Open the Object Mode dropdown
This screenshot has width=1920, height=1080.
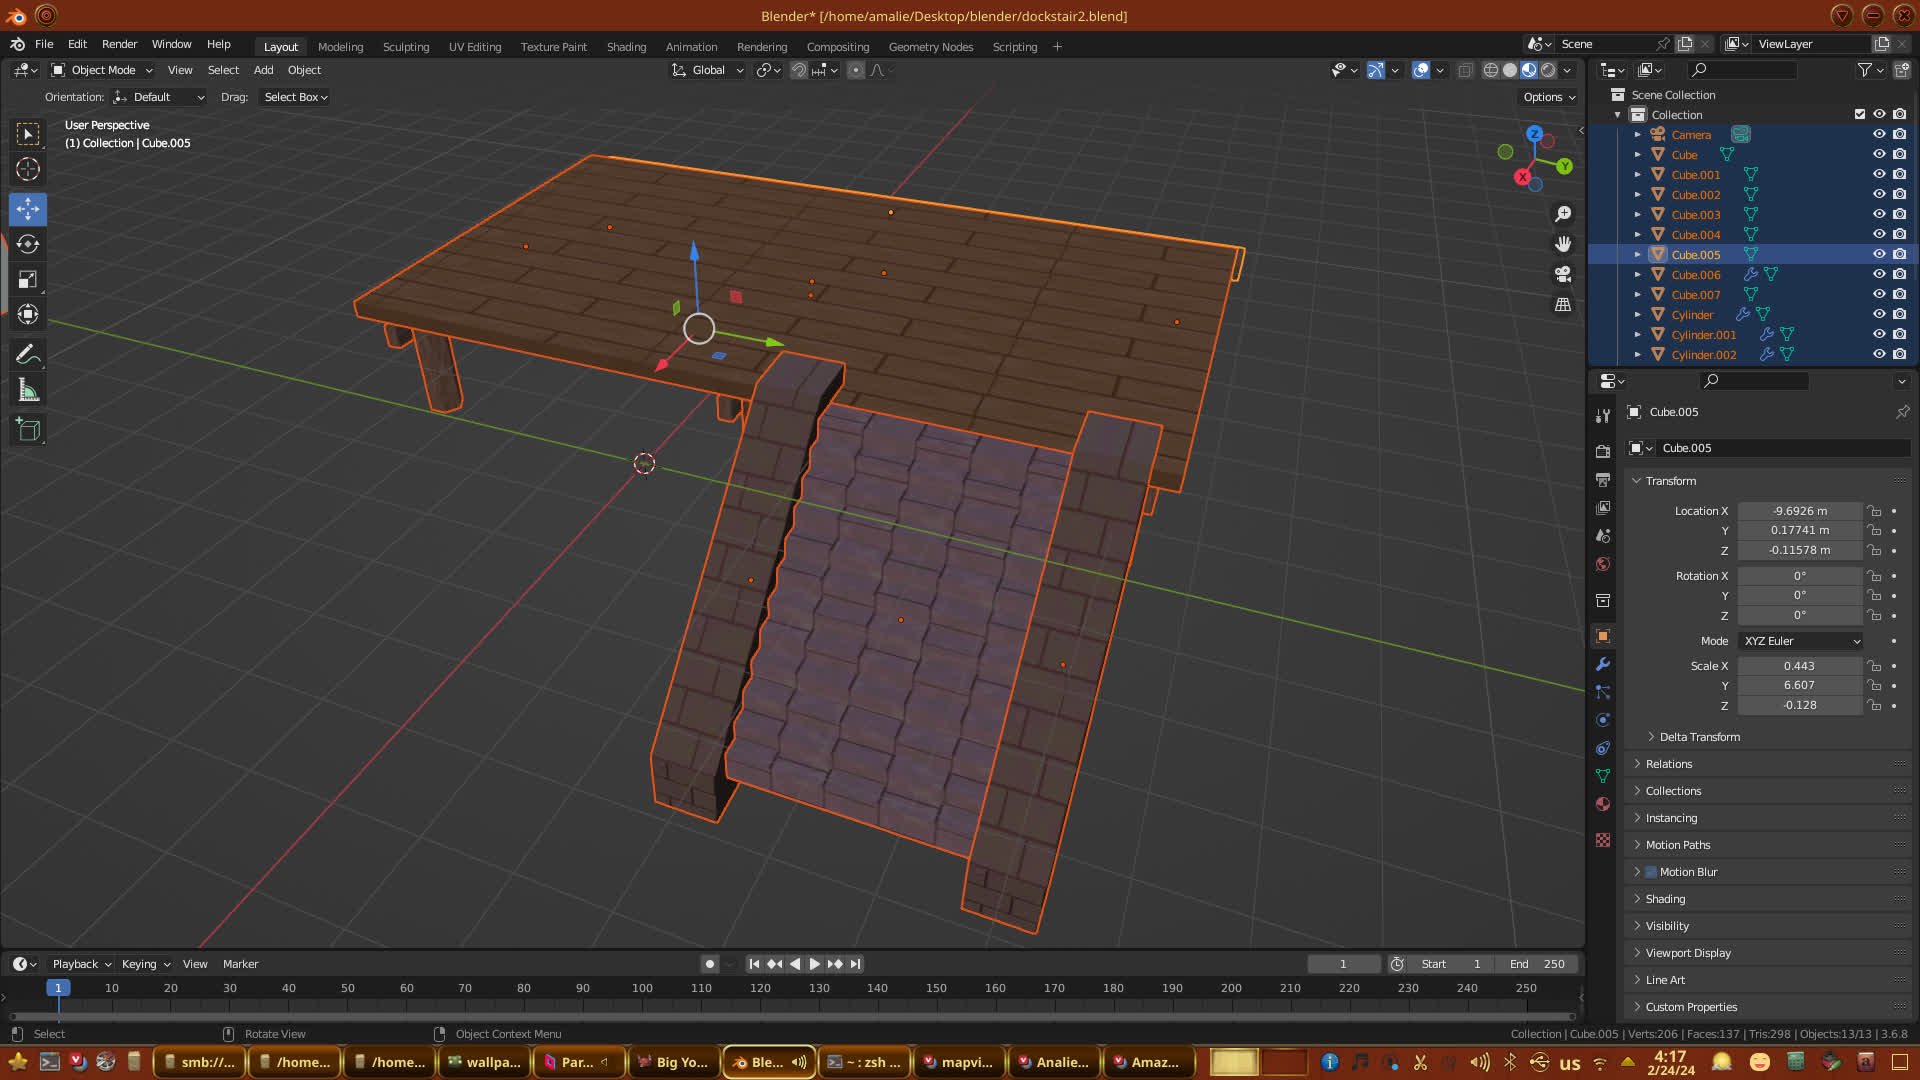click(x=102, y=70)
